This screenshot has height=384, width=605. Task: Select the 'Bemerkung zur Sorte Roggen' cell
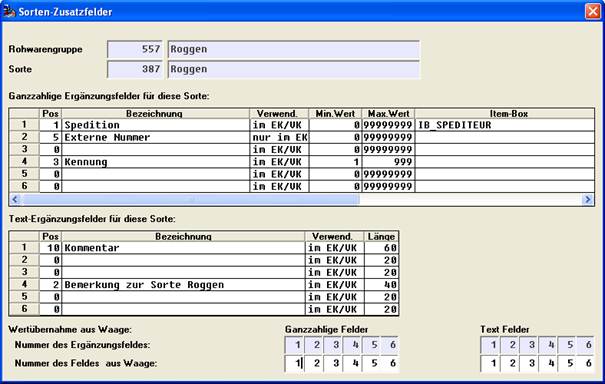point(183,285)
